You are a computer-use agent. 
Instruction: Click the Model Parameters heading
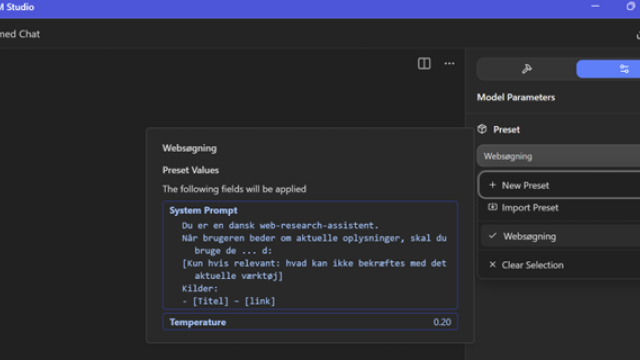click(x=516, y=98)
